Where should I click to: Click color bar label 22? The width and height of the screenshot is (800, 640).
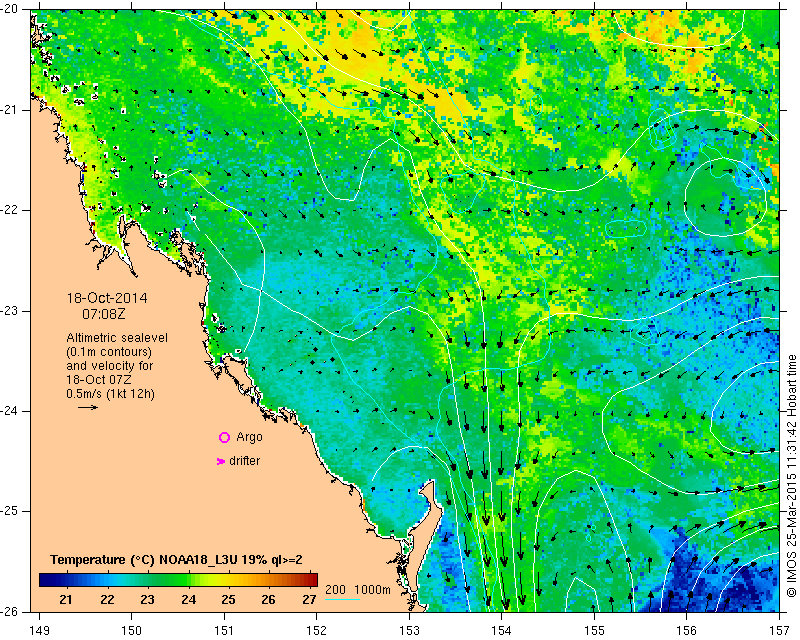[107, 600]
